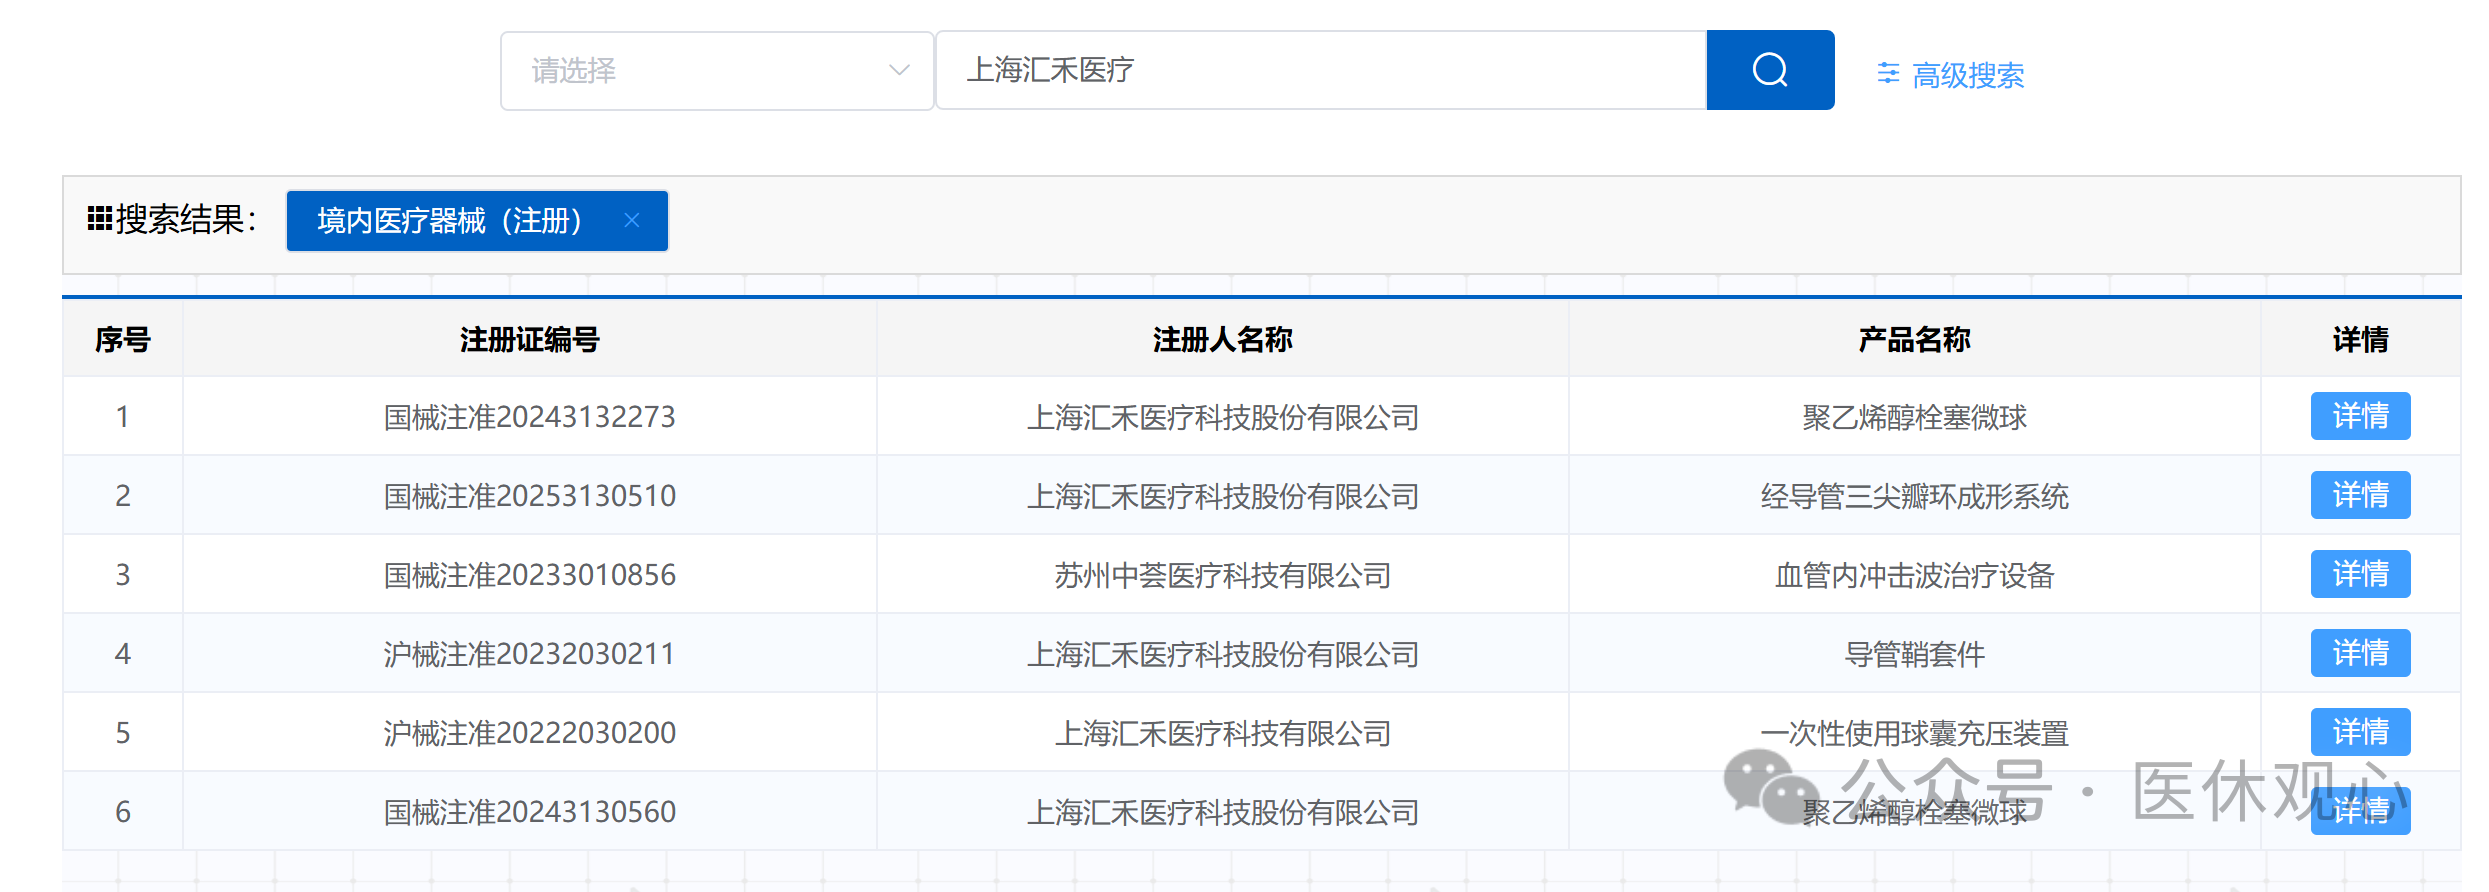
Task: View 详情 for 一次性使用球囊充压装置
Action: (2359, 732)
